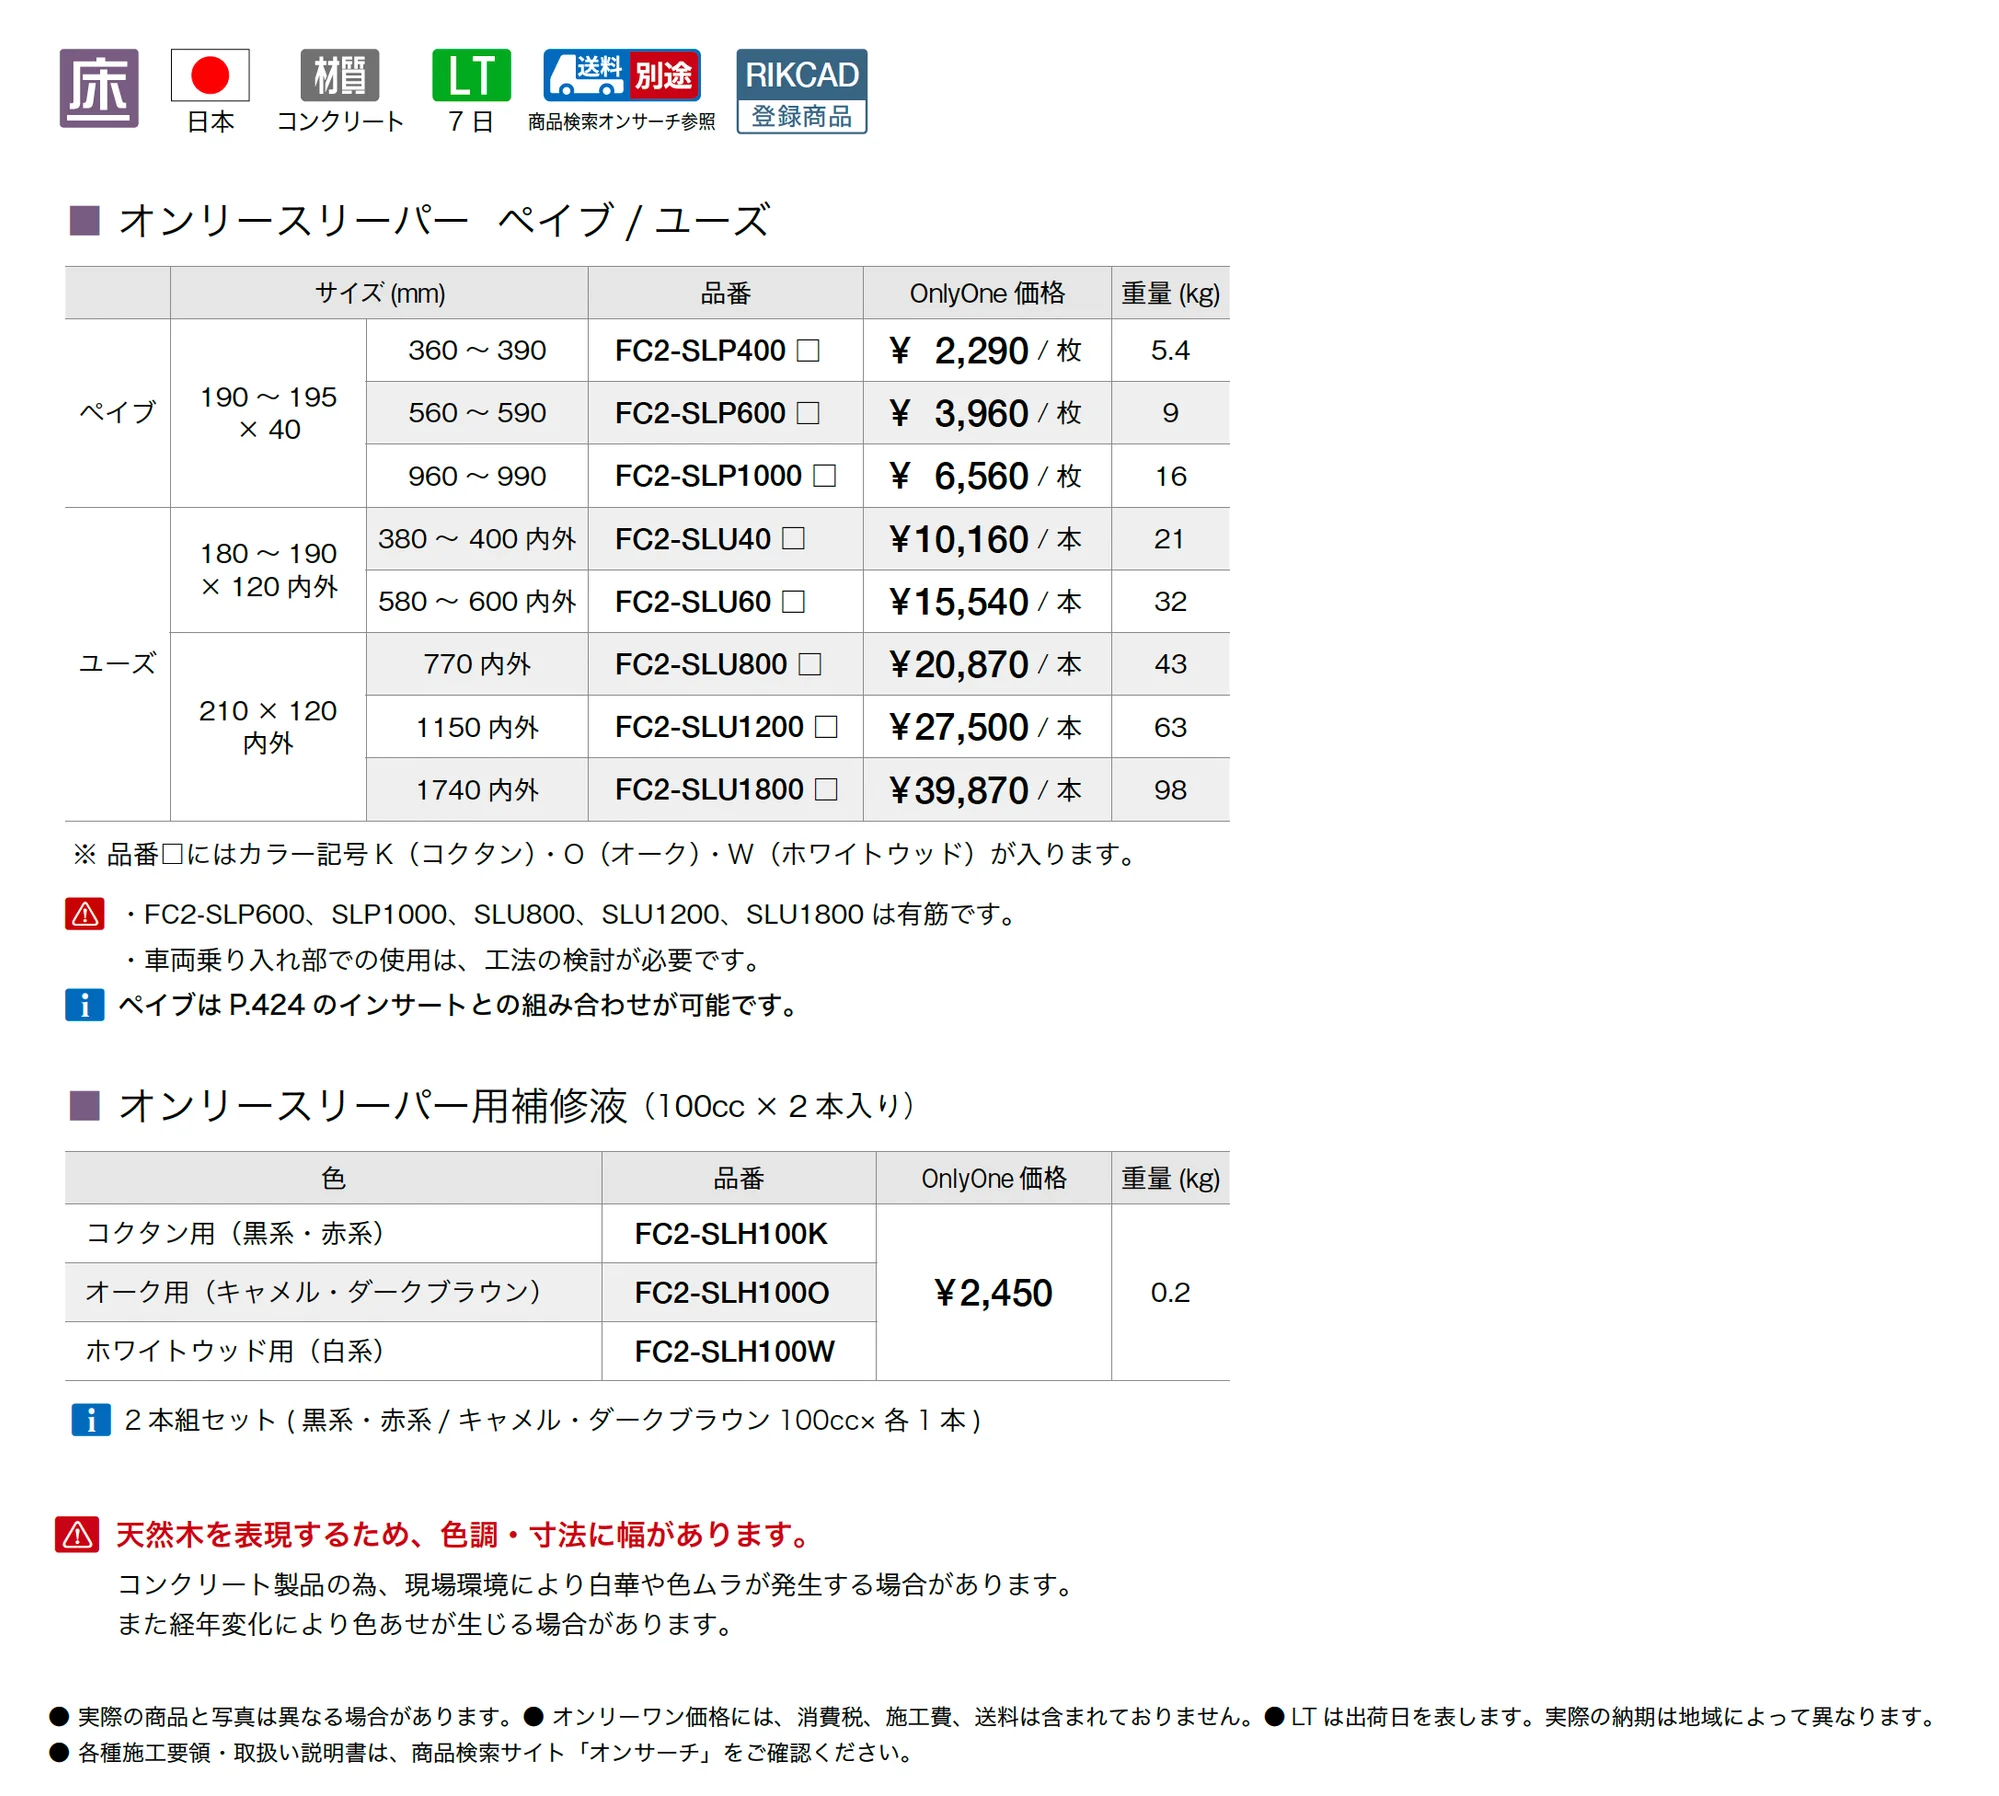The image size is (1999, 1796).
Task: Click the weight value 0.2
Action: click(1170, 1292)
